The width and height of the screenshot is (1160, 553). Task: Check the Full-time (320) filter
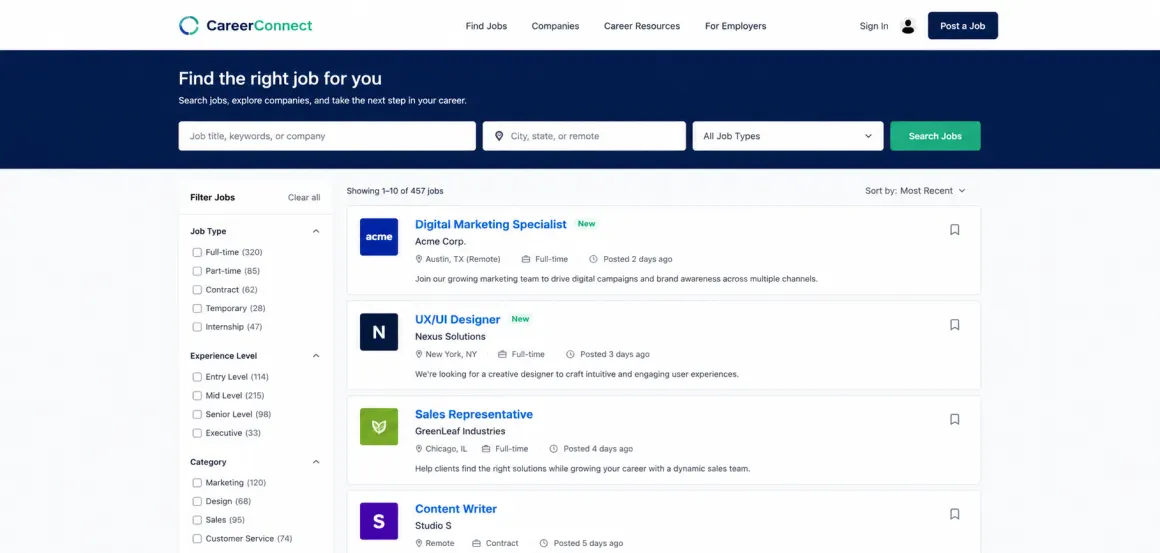point(197,252)
